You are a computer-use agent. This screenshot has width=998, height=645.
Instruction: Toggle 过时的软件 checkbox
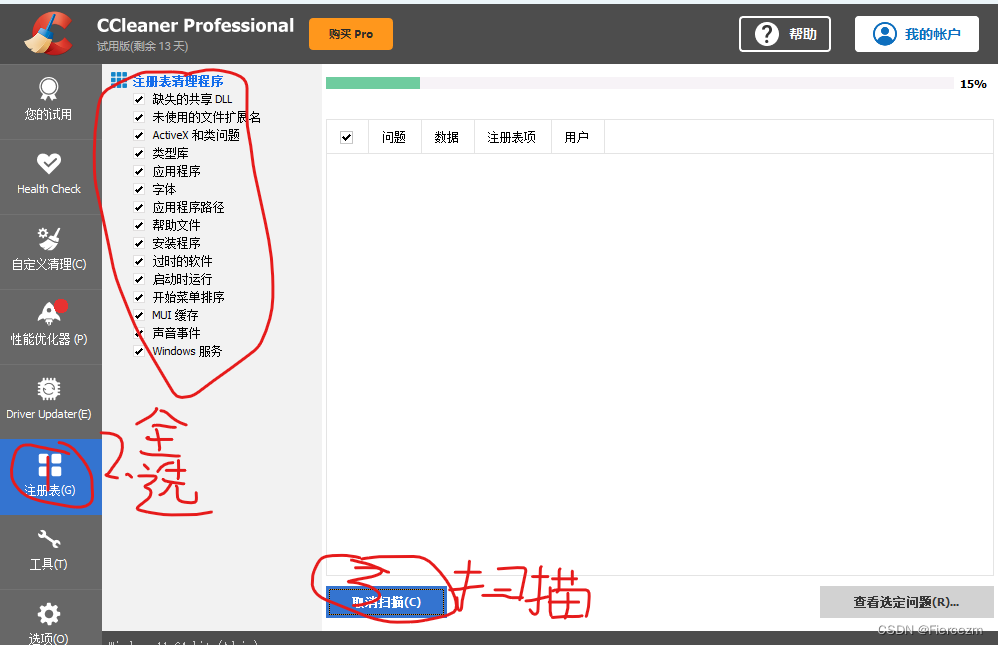tap(139, 261)
